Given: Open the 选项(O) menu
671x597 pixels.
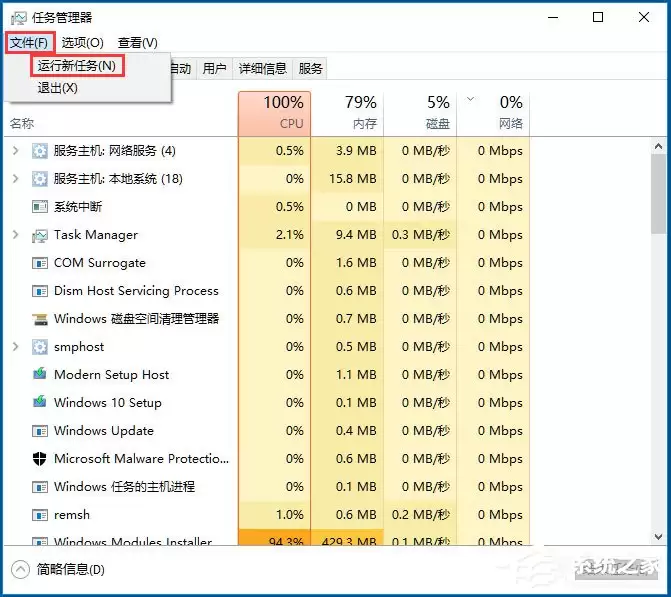Looking at the screenshot, I should 83,43.
